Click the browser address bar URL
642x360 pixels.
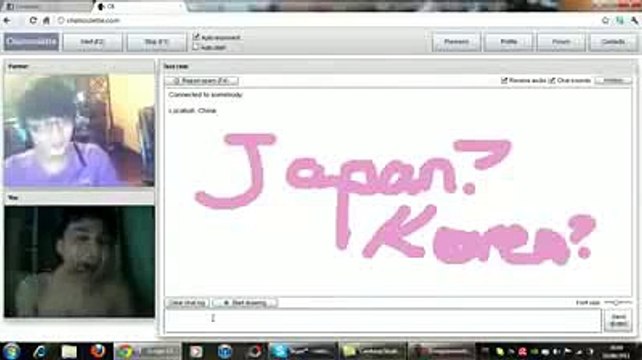[93, 20]
